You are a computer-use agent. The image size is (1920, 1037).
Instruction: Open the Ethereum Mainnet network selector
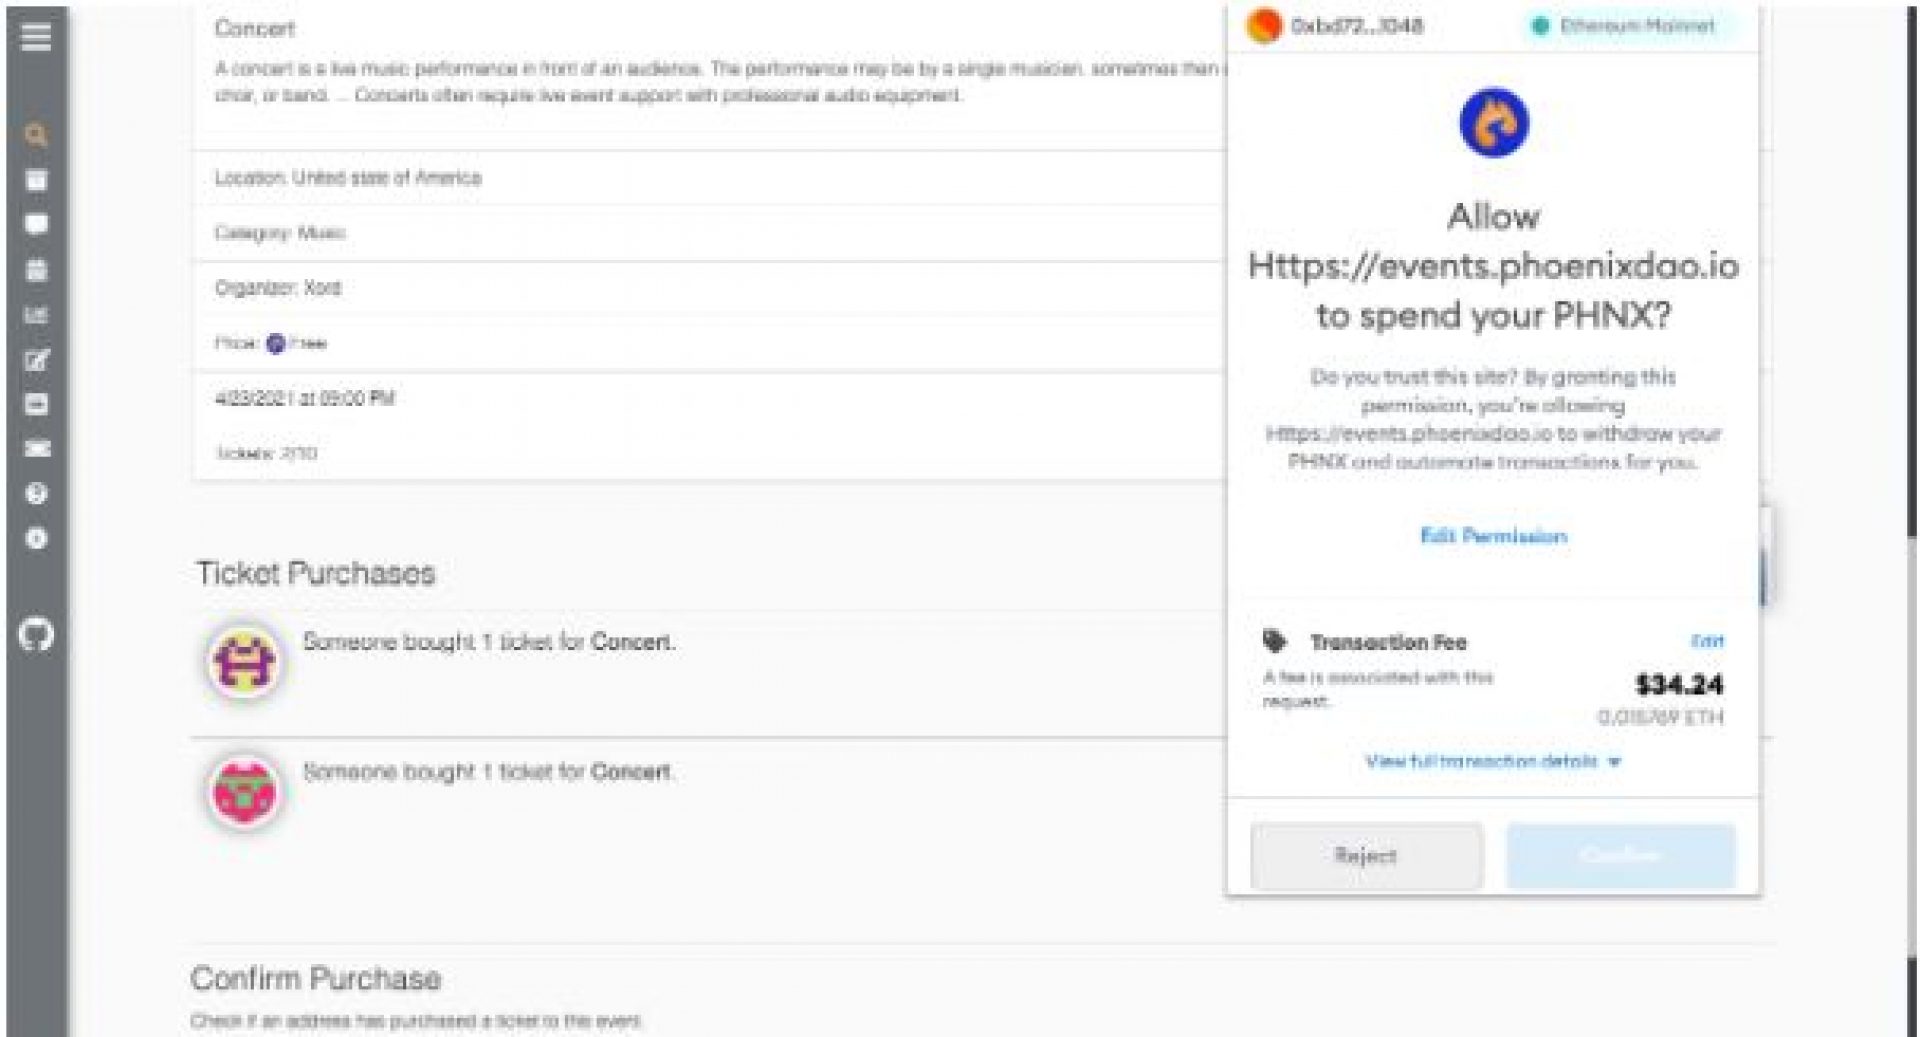[x=1625, y=26]
